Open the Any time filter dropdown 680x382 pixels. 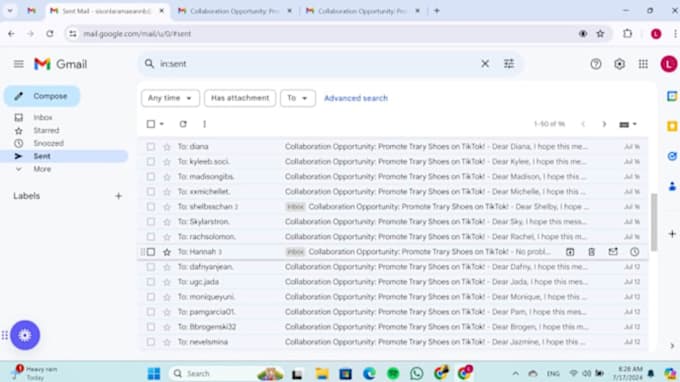pos(170,98)
